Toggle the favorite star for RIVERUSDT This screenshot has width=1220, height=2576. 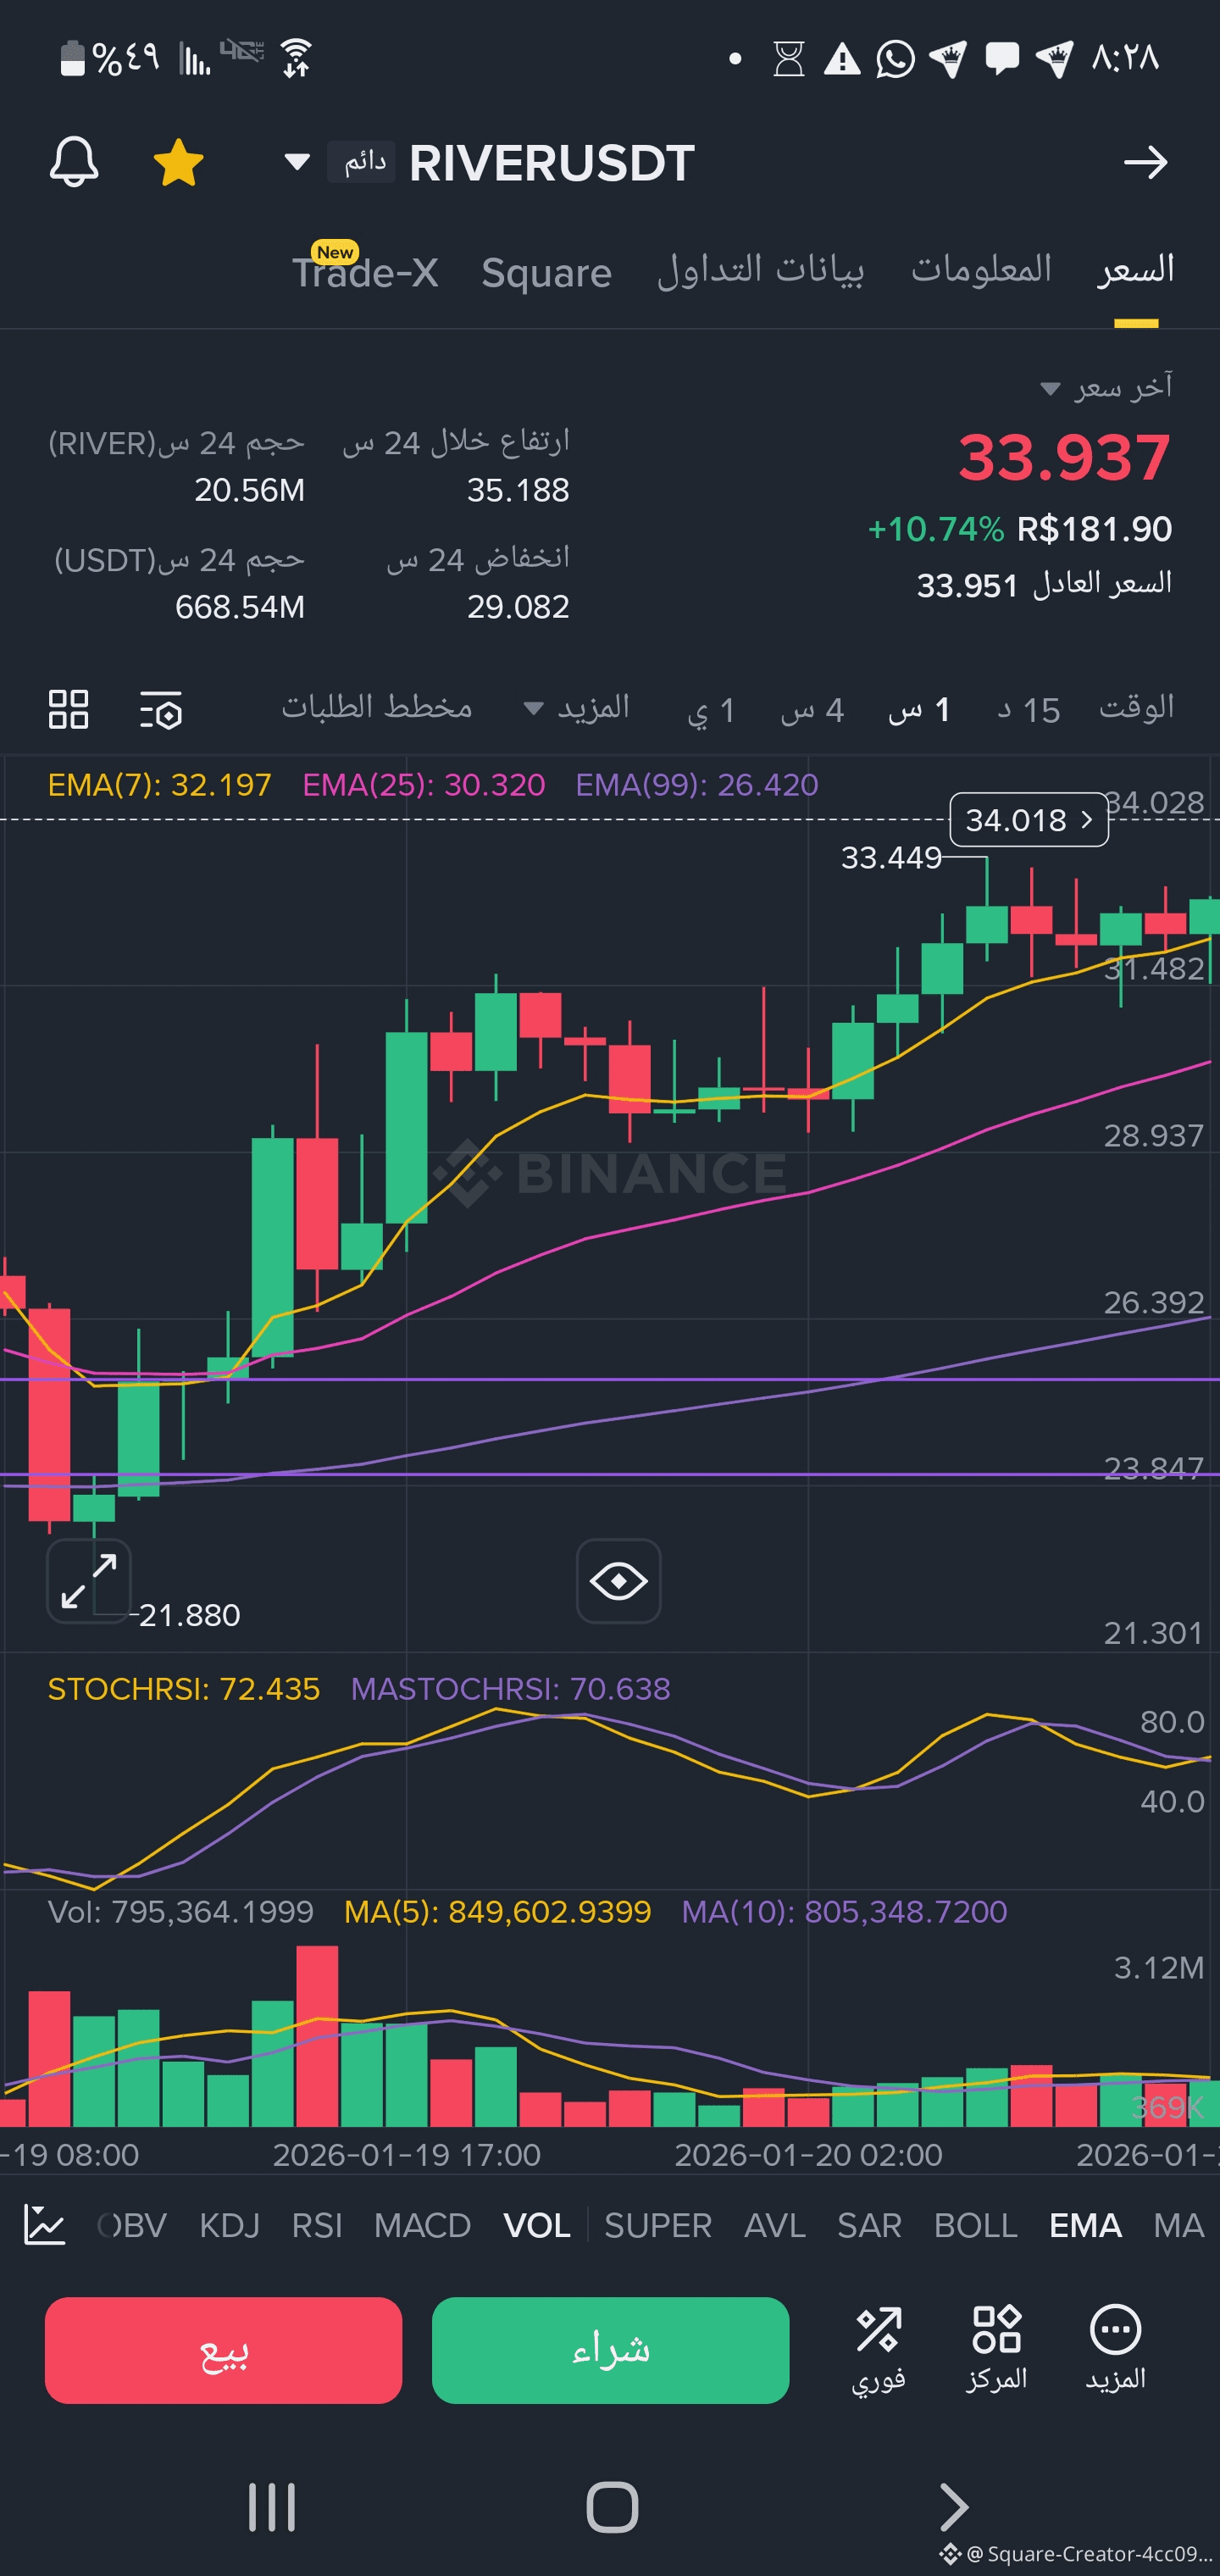coord(179,162)
